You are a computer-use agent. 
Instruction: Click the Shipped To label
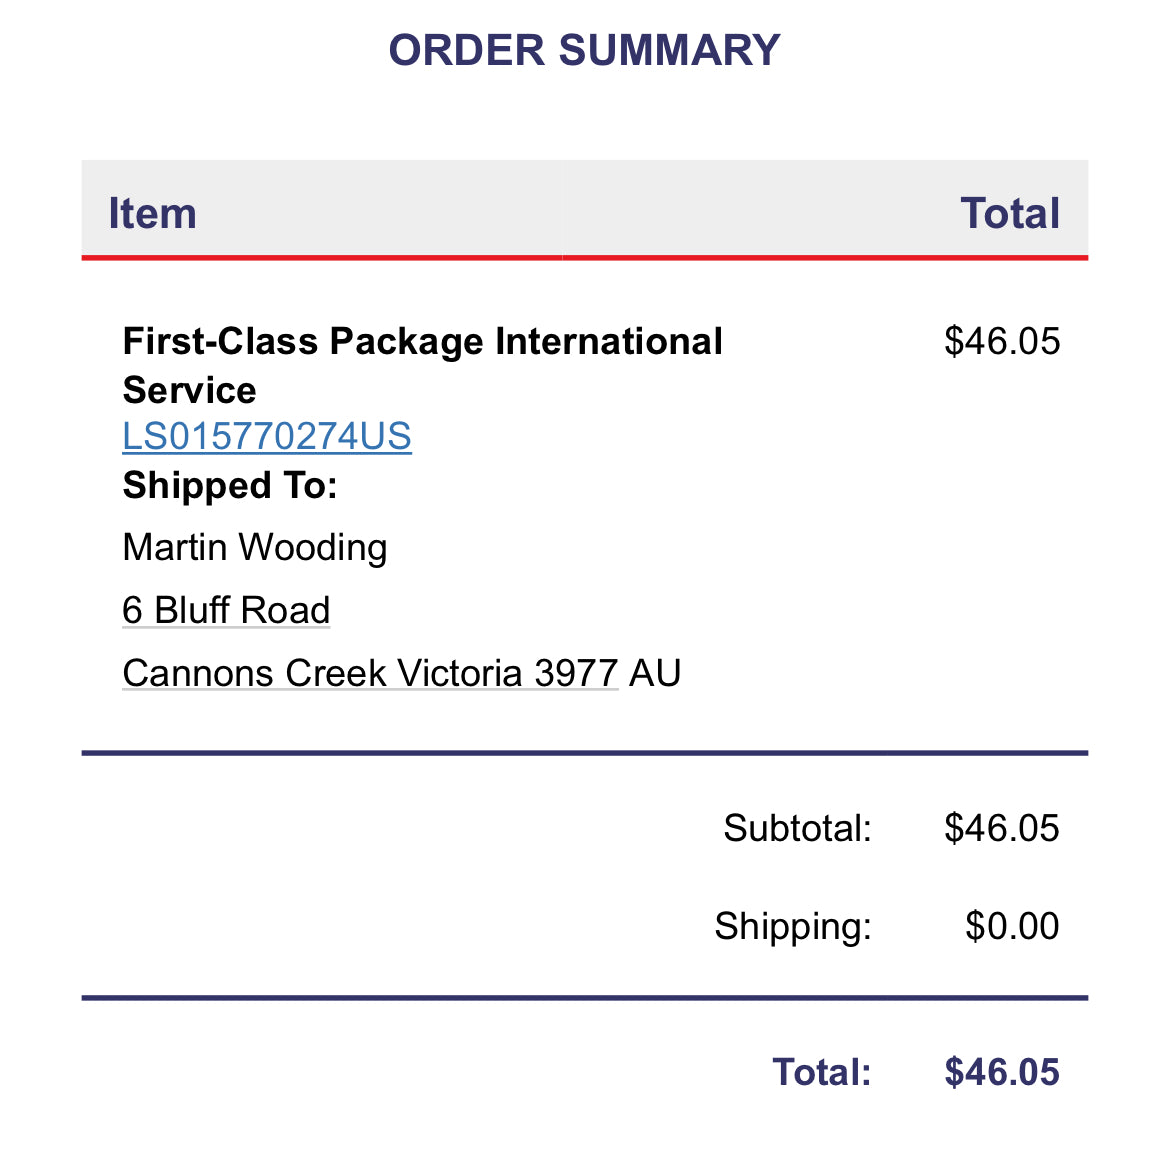click(230, 486)
